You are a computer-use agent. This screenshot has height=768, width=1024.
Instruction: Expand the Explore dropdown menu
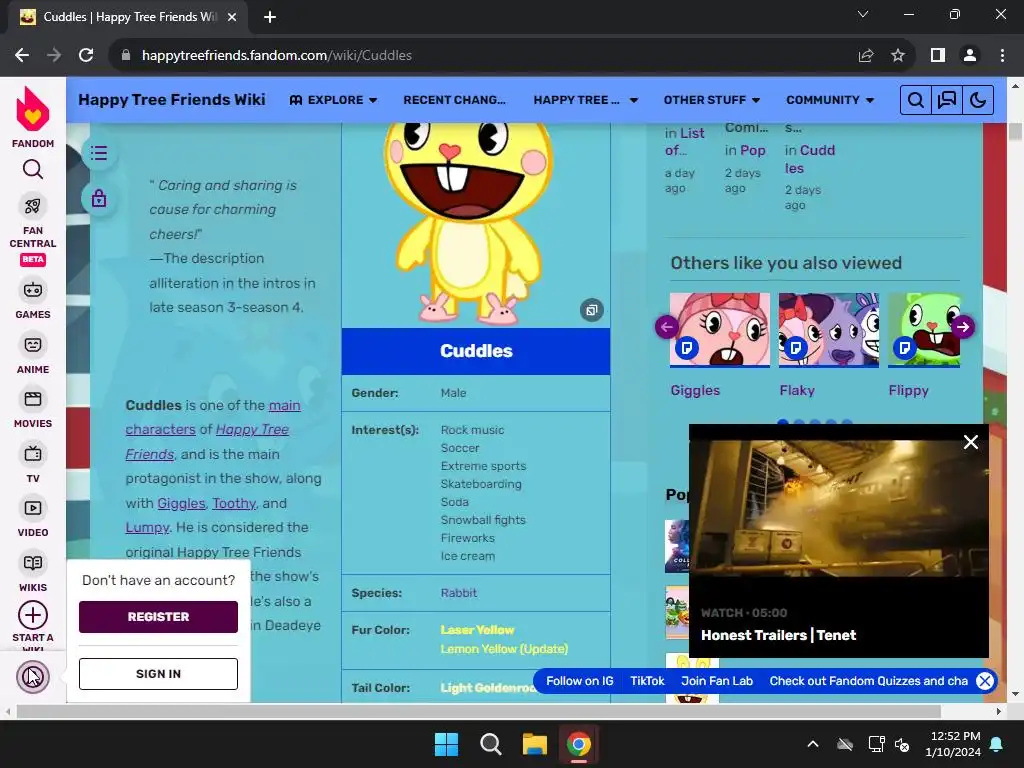click(334, 100)
